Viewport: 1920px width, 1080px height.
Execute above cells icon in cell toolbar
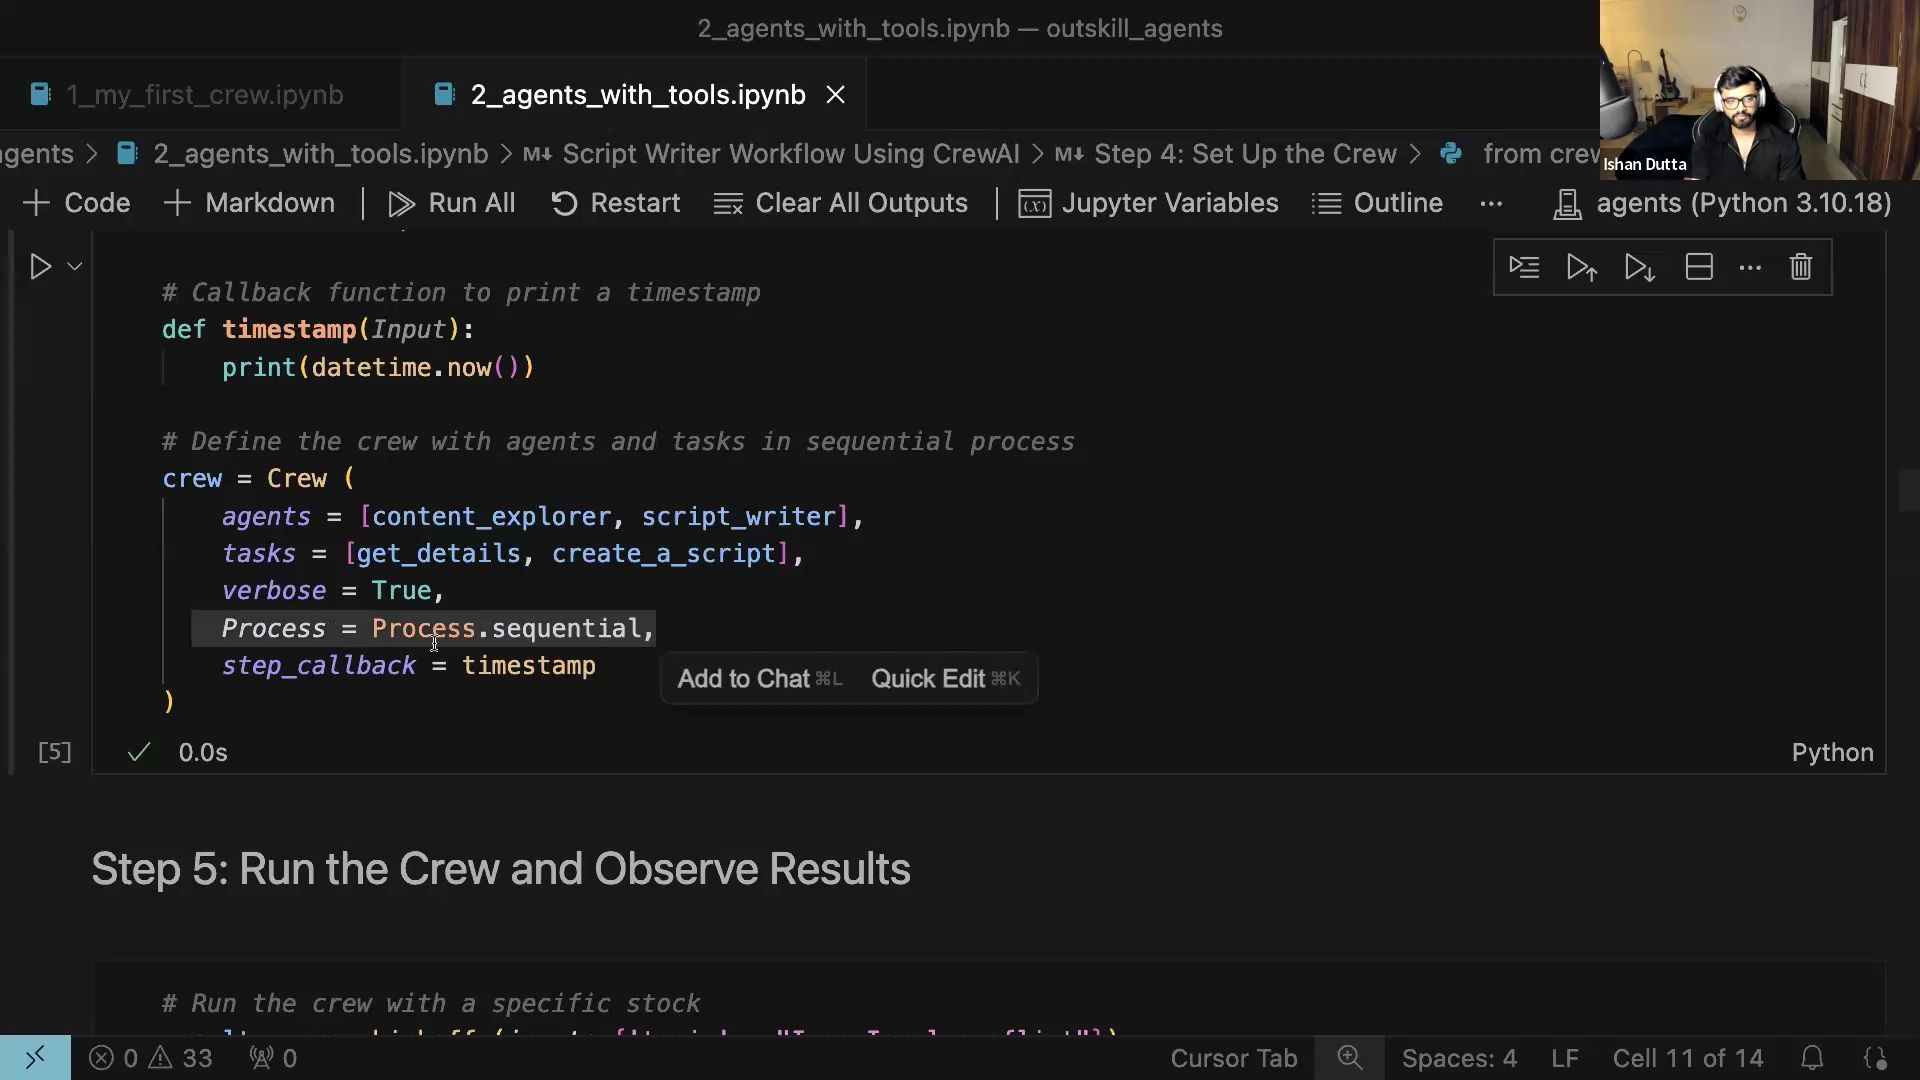coord(1581,267)
